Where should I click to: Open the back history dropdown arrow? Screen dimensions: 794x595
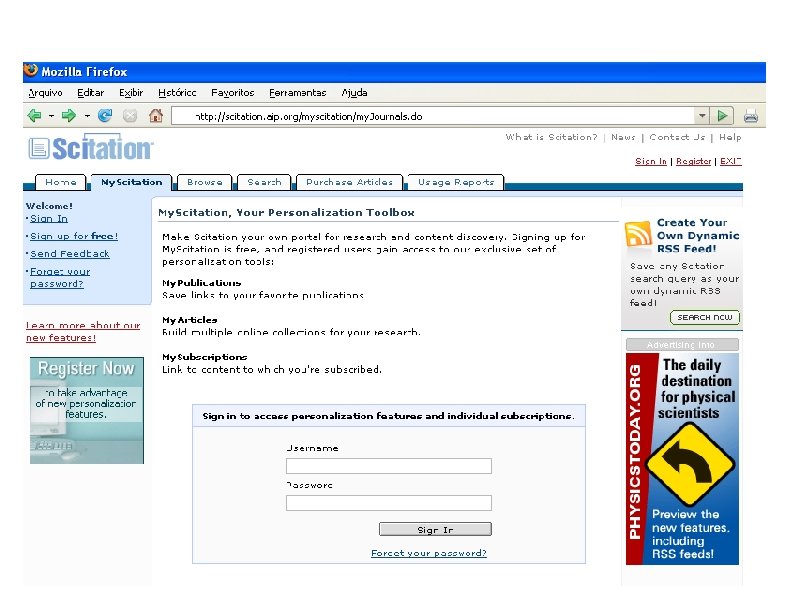pyautogui.click(x=51, y=116)
